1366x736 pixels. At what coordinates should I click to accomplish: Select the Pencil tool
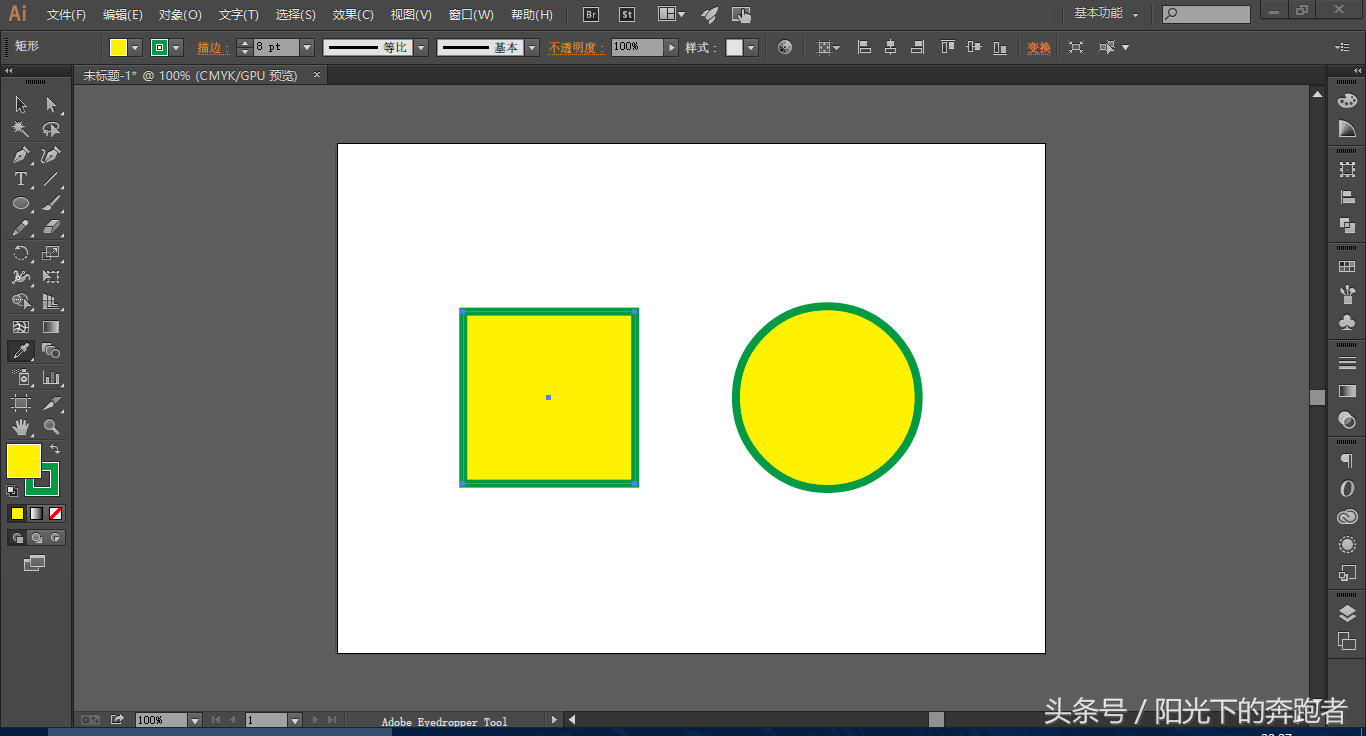[20, 228]
